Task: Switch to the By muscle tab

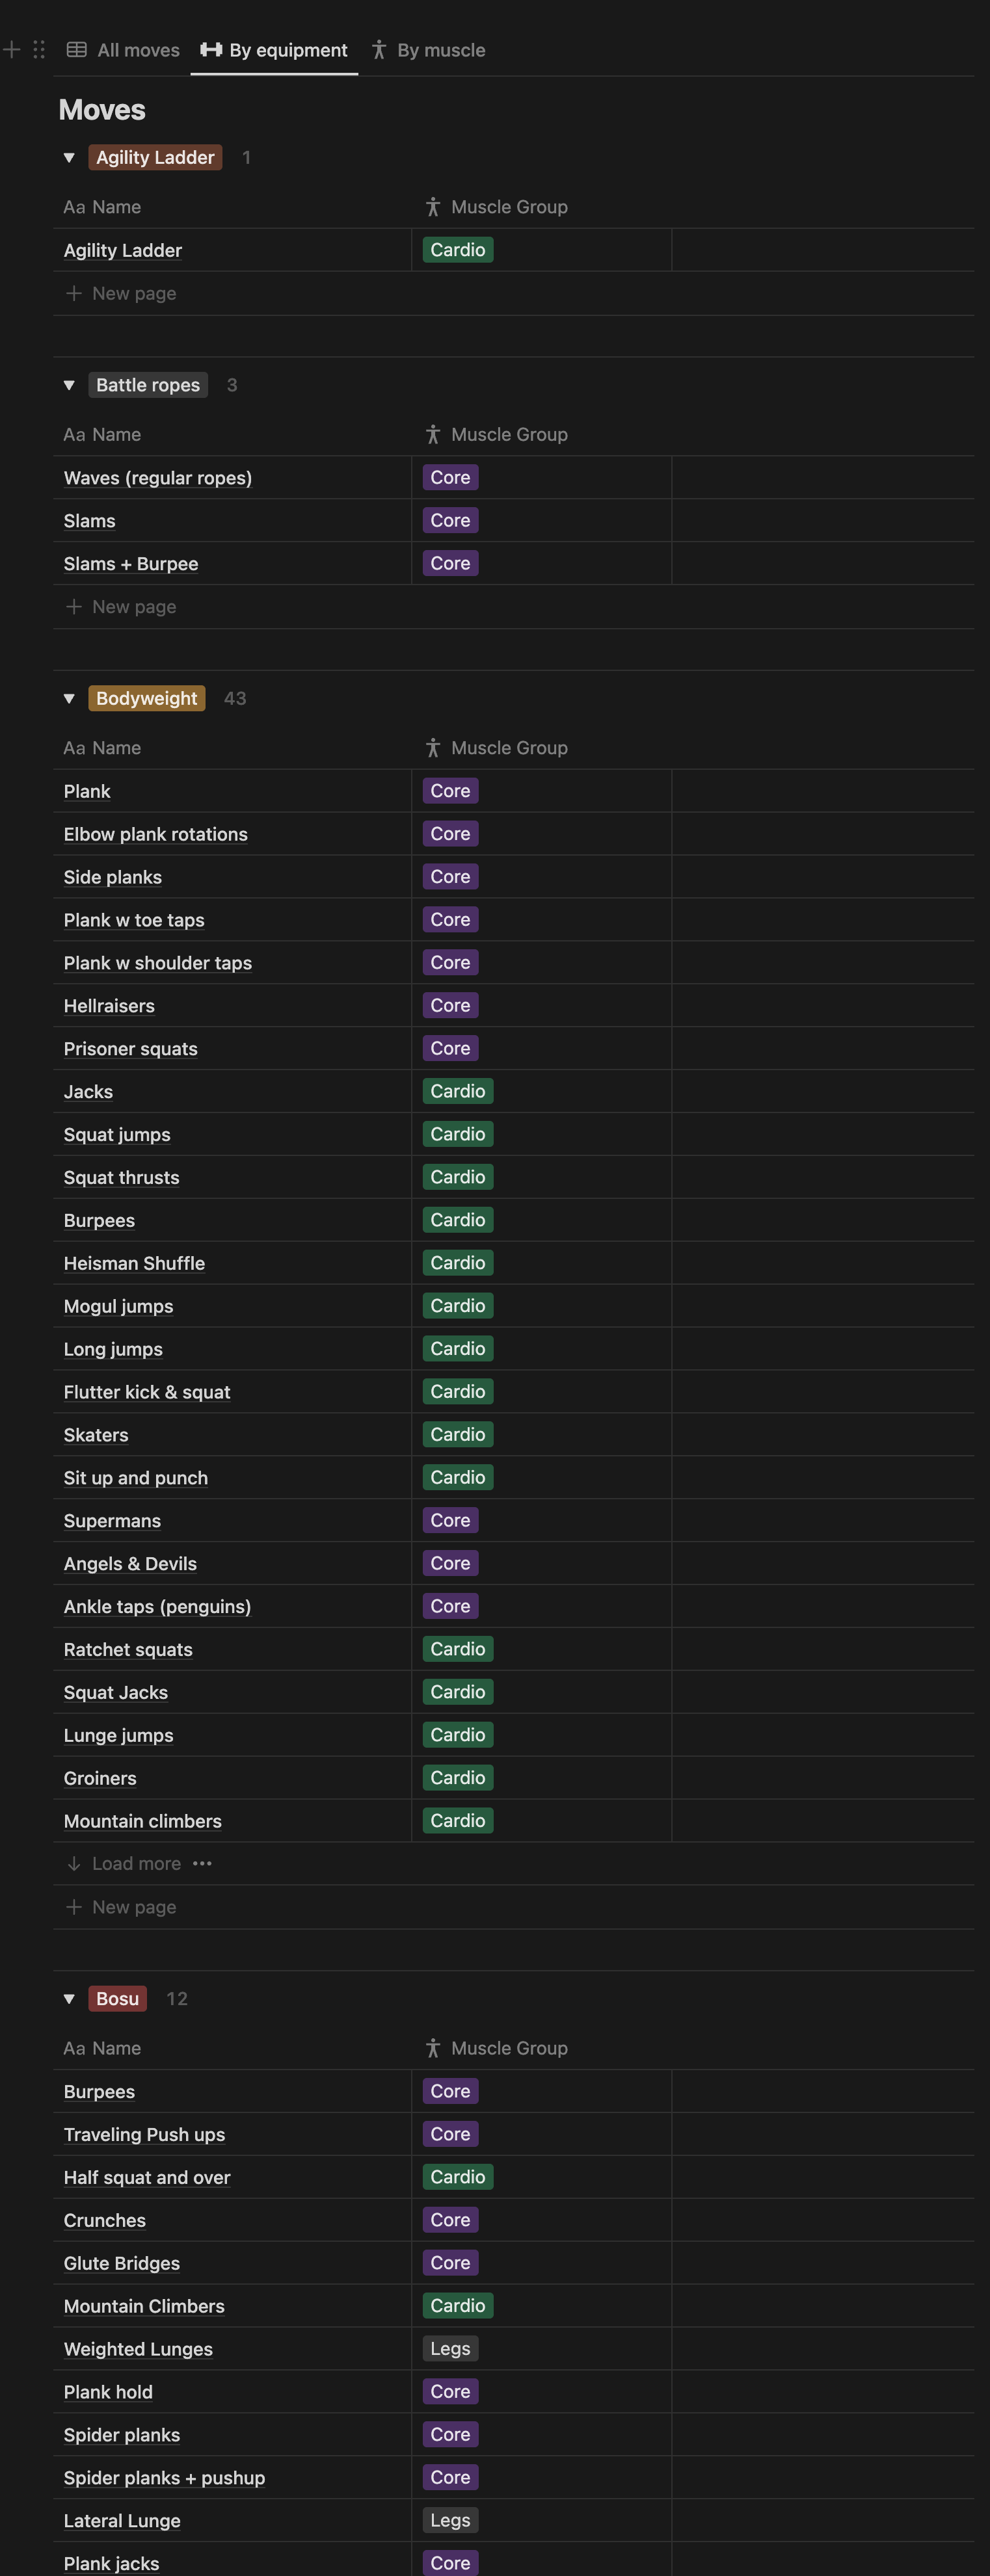Action: (440, 49)
